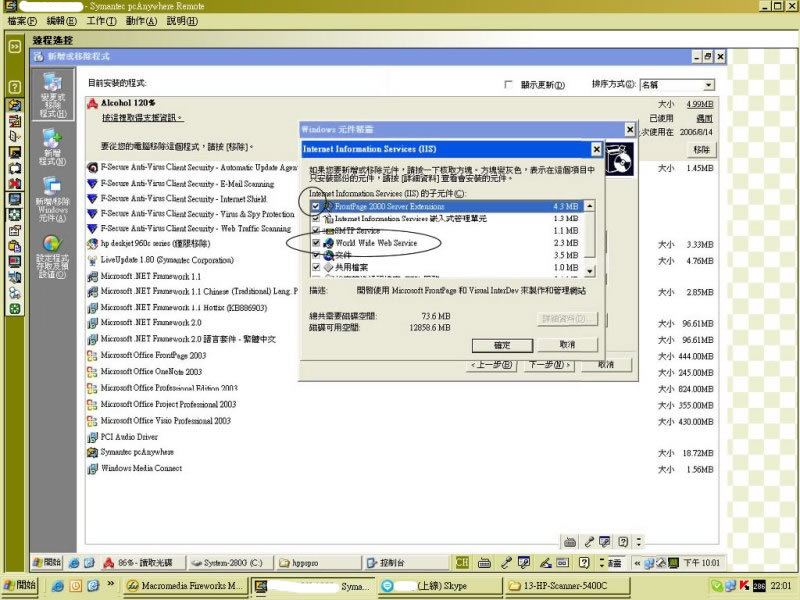Open the 編輯(E) menu
The height and width of the screenshot is (600, 800).
point(61,21)
